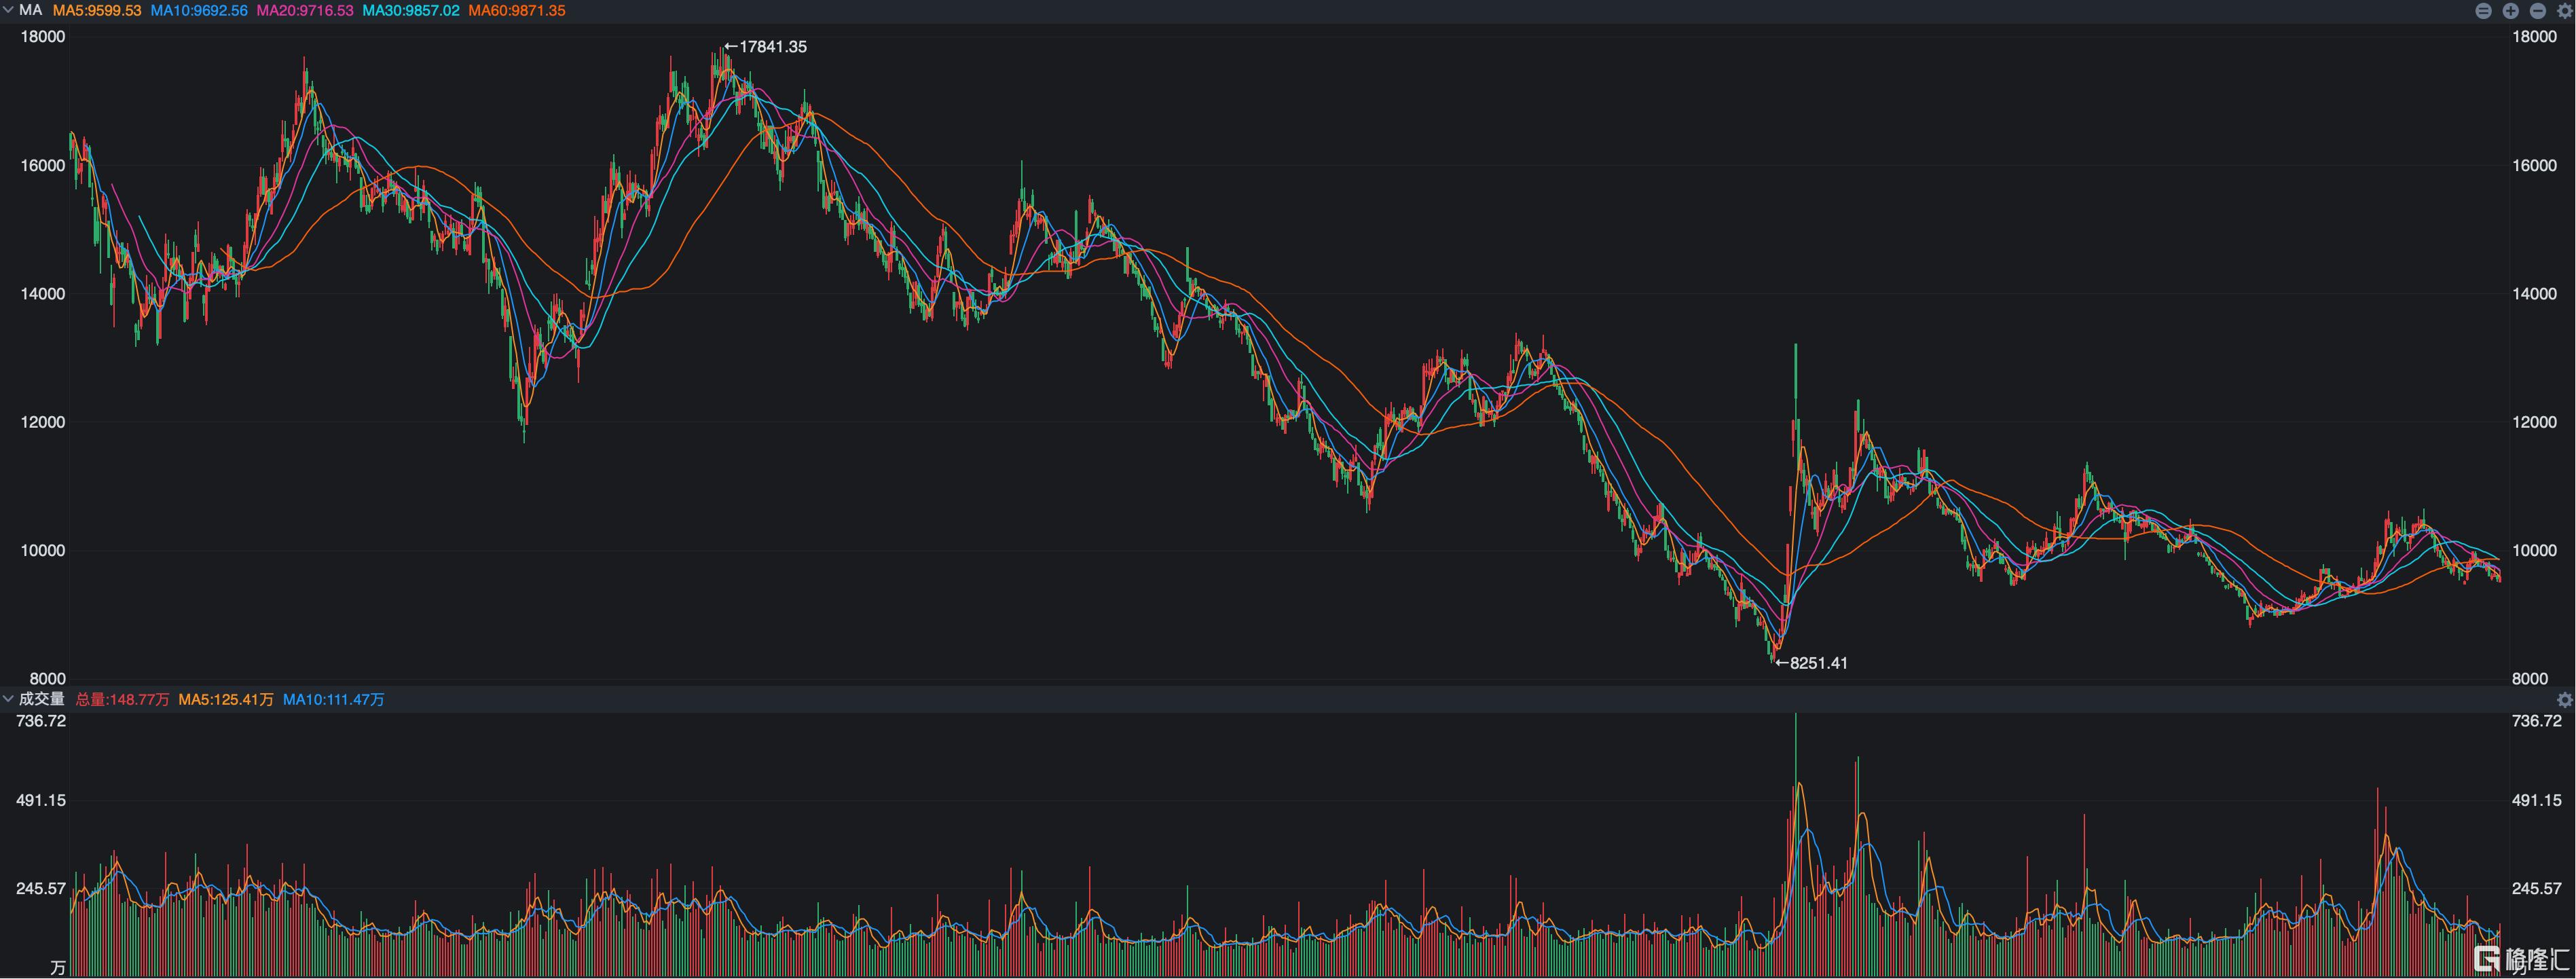Viewport: 2576px width, 979px height.
Task: Click the MA60:9871.35 legend label
Action: click(x=517, y=11)
